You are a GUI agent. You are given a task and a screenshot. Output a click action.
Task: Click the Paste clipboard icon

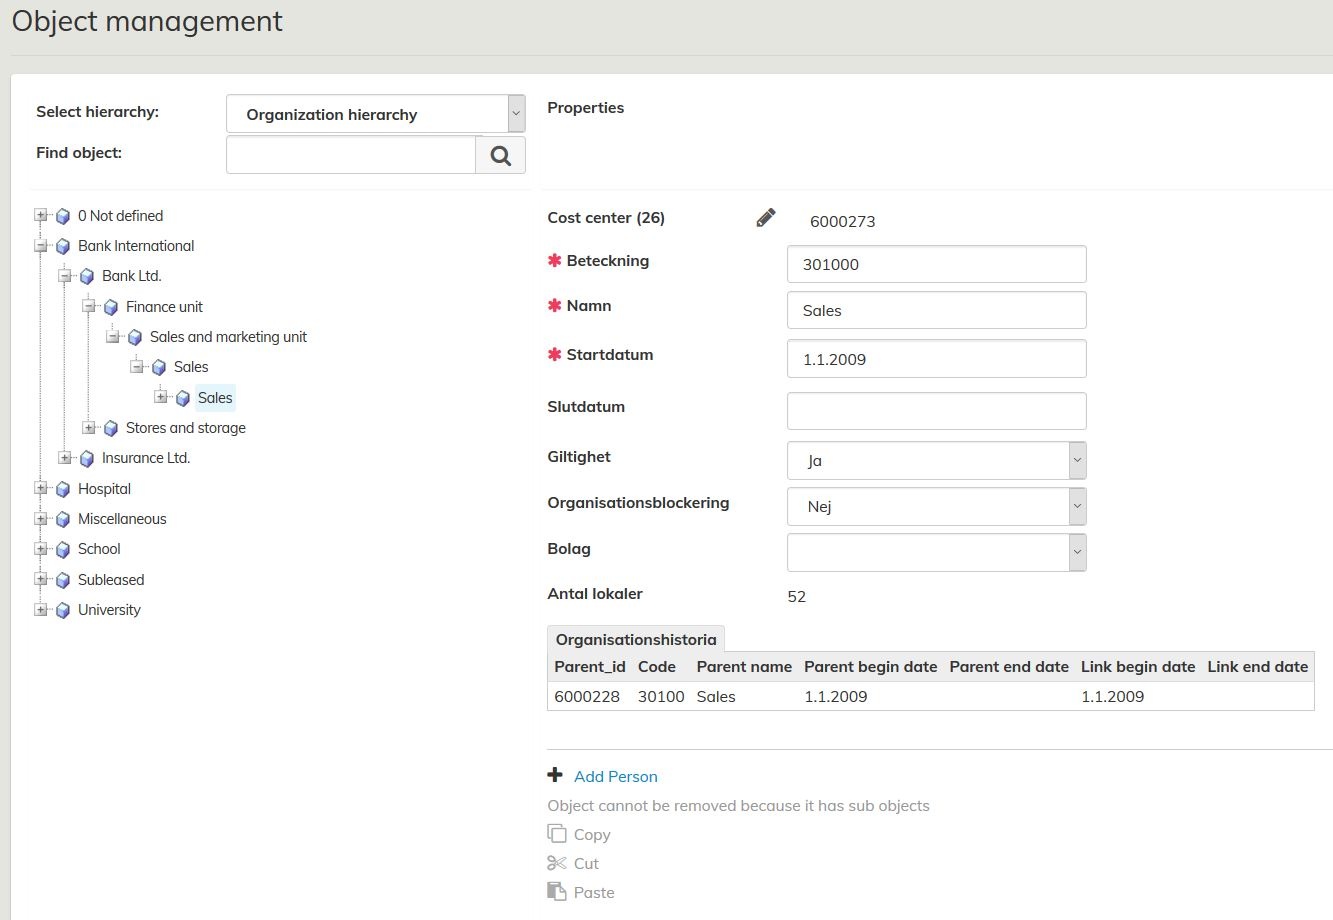pos(557,891)
